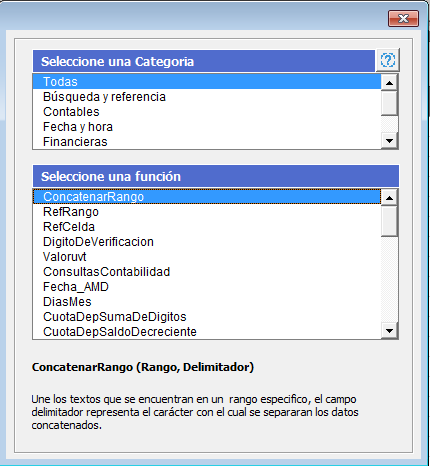This screenshot has height=466, width=430.
Task: Click function list scroll up arrow
Action: pos(389,197)
